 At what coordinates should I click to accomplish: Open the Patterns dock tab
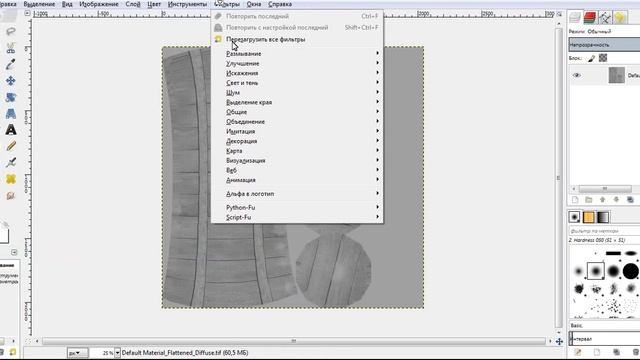point(589,217)
